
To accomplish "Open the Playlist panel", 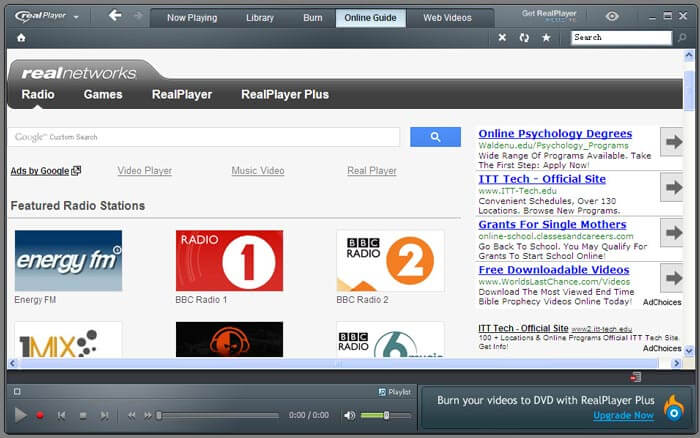I will pyautogui.click(x=394, y=392).
